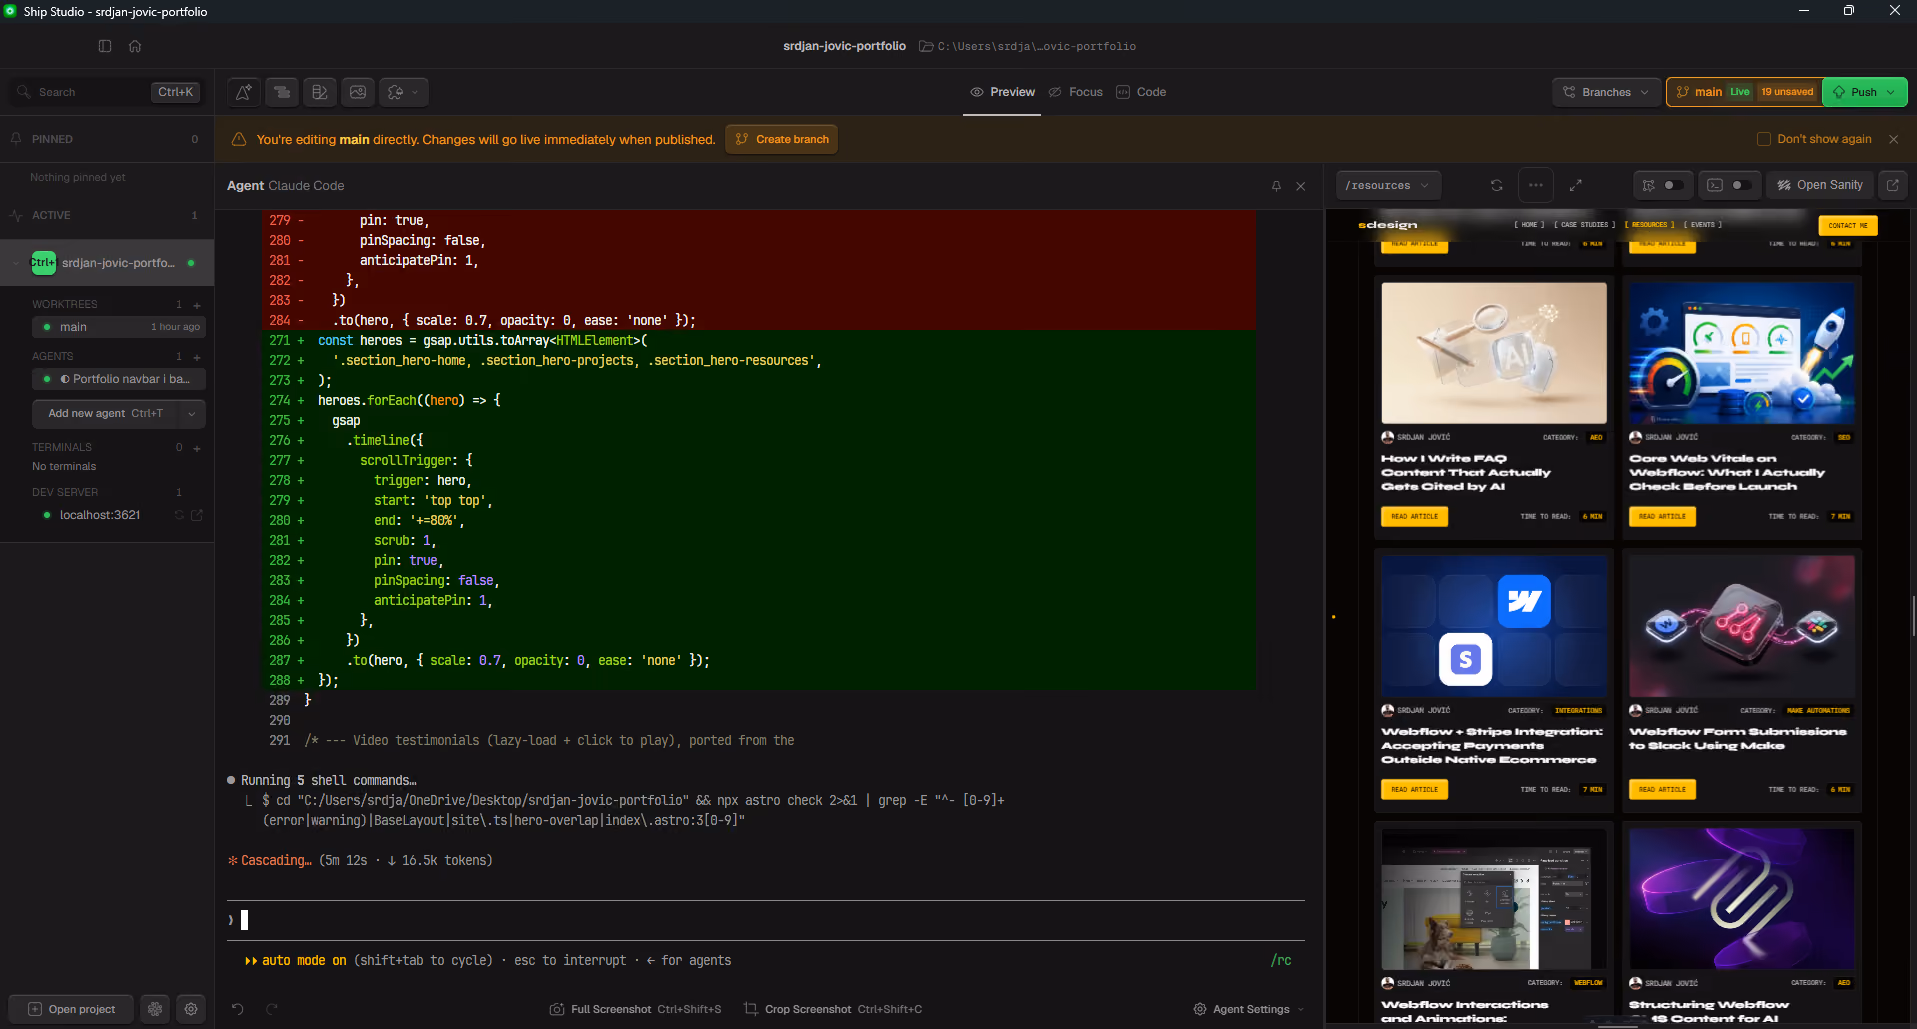1917x1029 pixels.
Task: Add a new worktree with plus icon
Action: (x=197, y=305)
